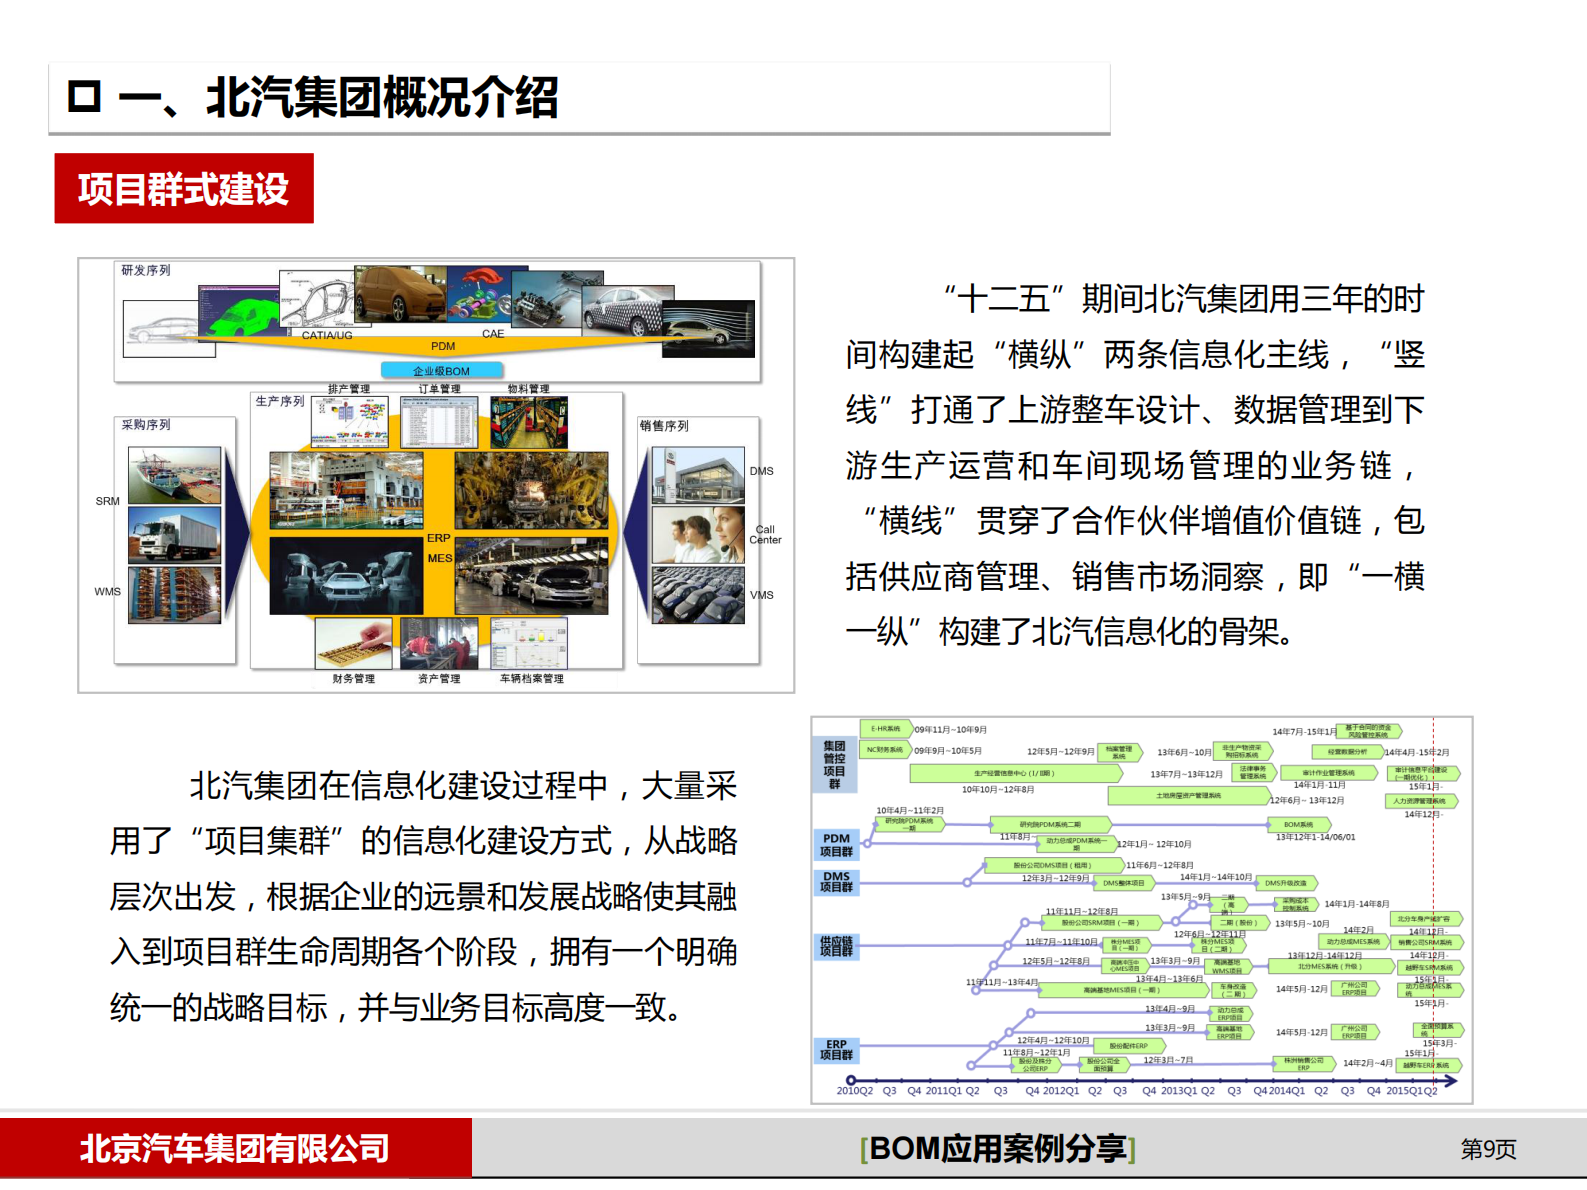This screenshot has height=1190, width=1587.
Task: Select the E-HR系统 green box
Action: [886, 729]
